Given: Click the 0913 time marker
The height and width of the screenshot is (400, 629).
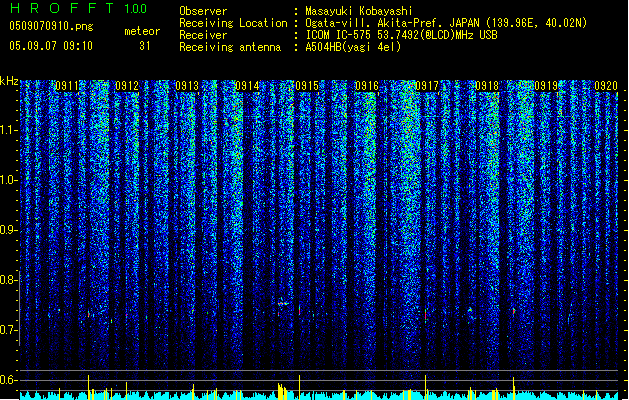Looking at the screenshot, I should [x=187, y=86].
